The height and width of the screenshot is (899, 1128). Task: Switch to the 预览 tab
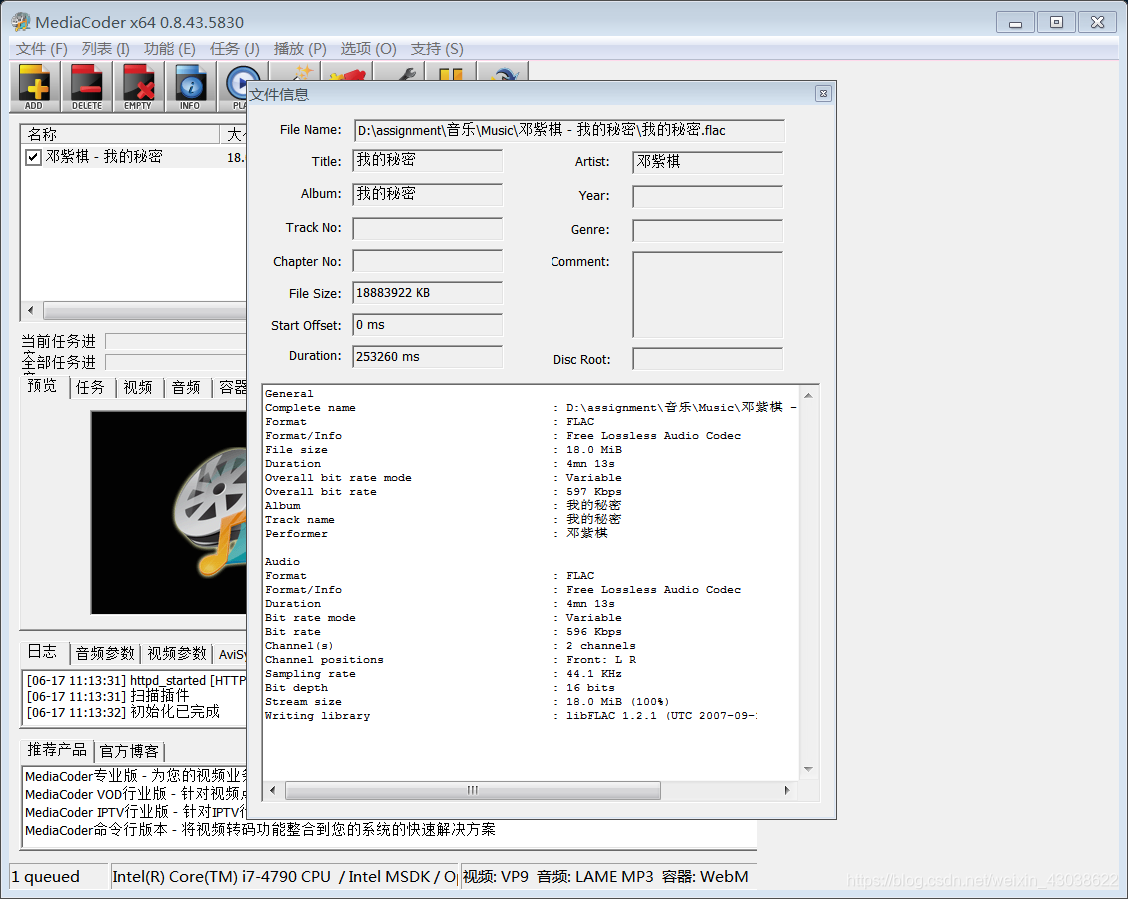[42, 385]
